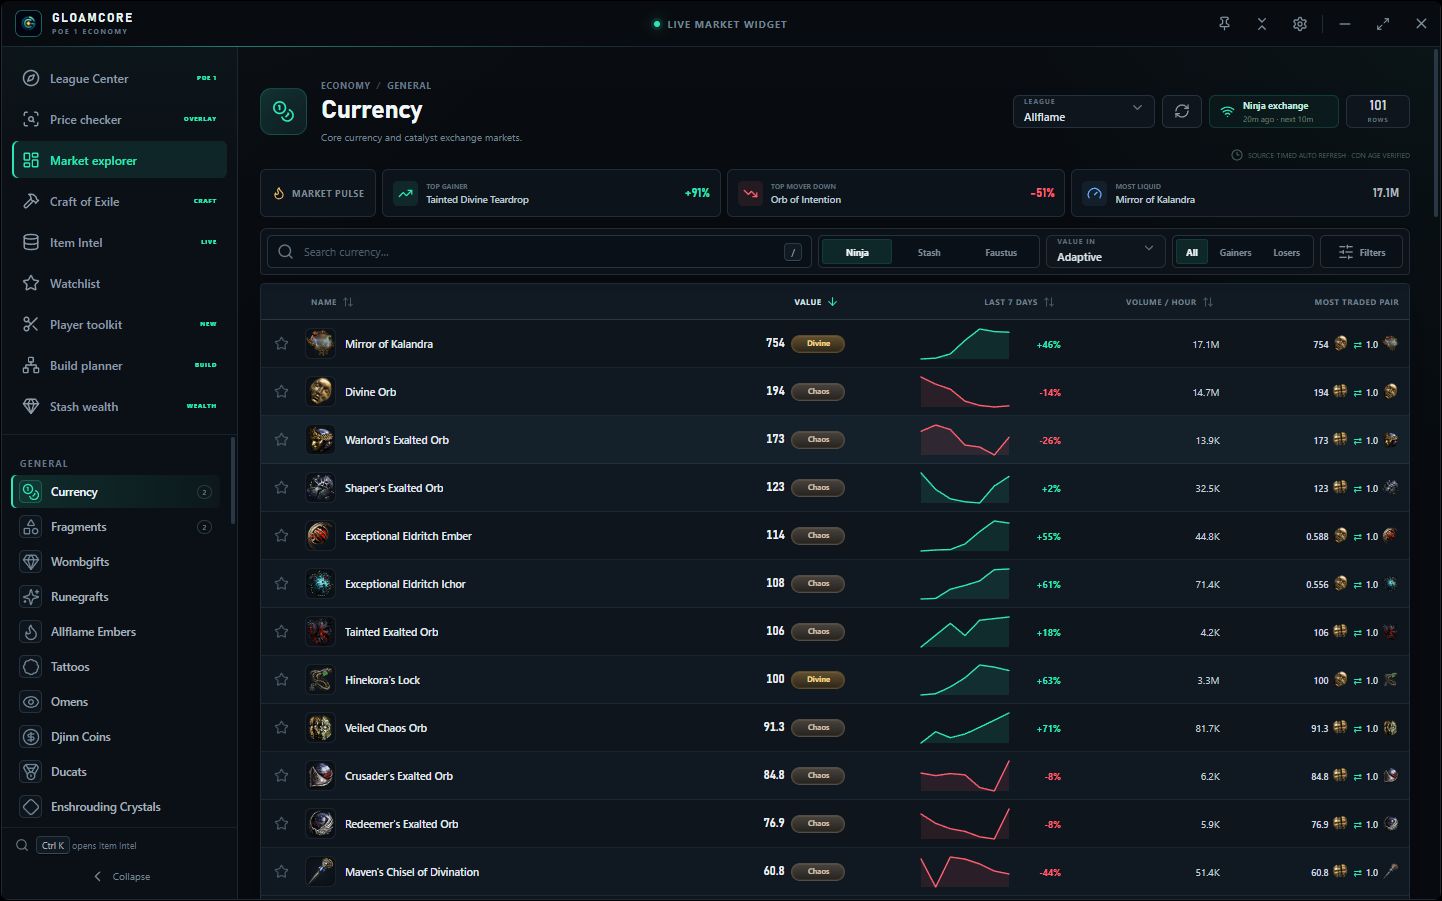The width and height of the screenshot is (1442, 901).
Task: Open the League dropdown showing Allflame
Action: pyautogui.click(x=1083, y=111)
